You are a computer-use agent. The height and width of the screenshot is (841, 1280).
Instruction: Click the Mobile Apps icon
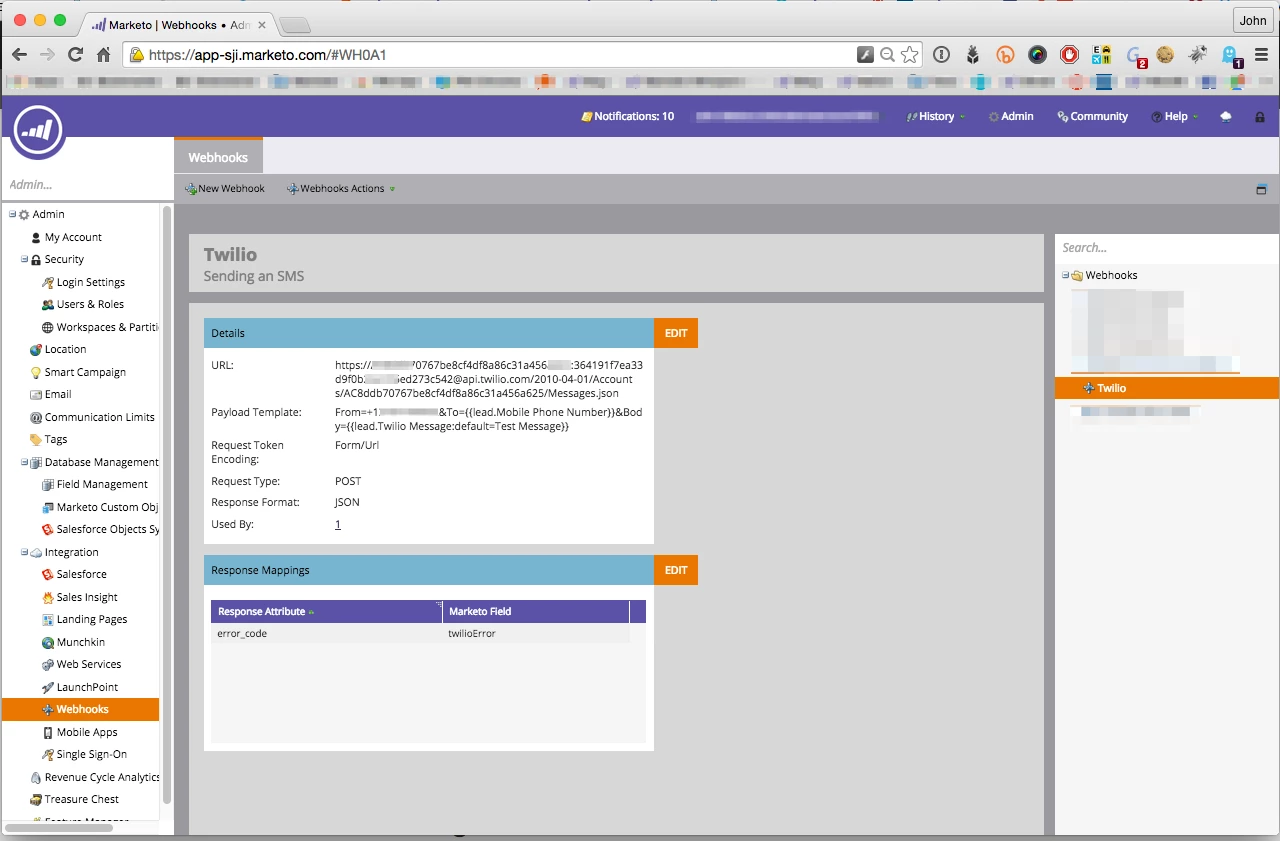[48, 732]
